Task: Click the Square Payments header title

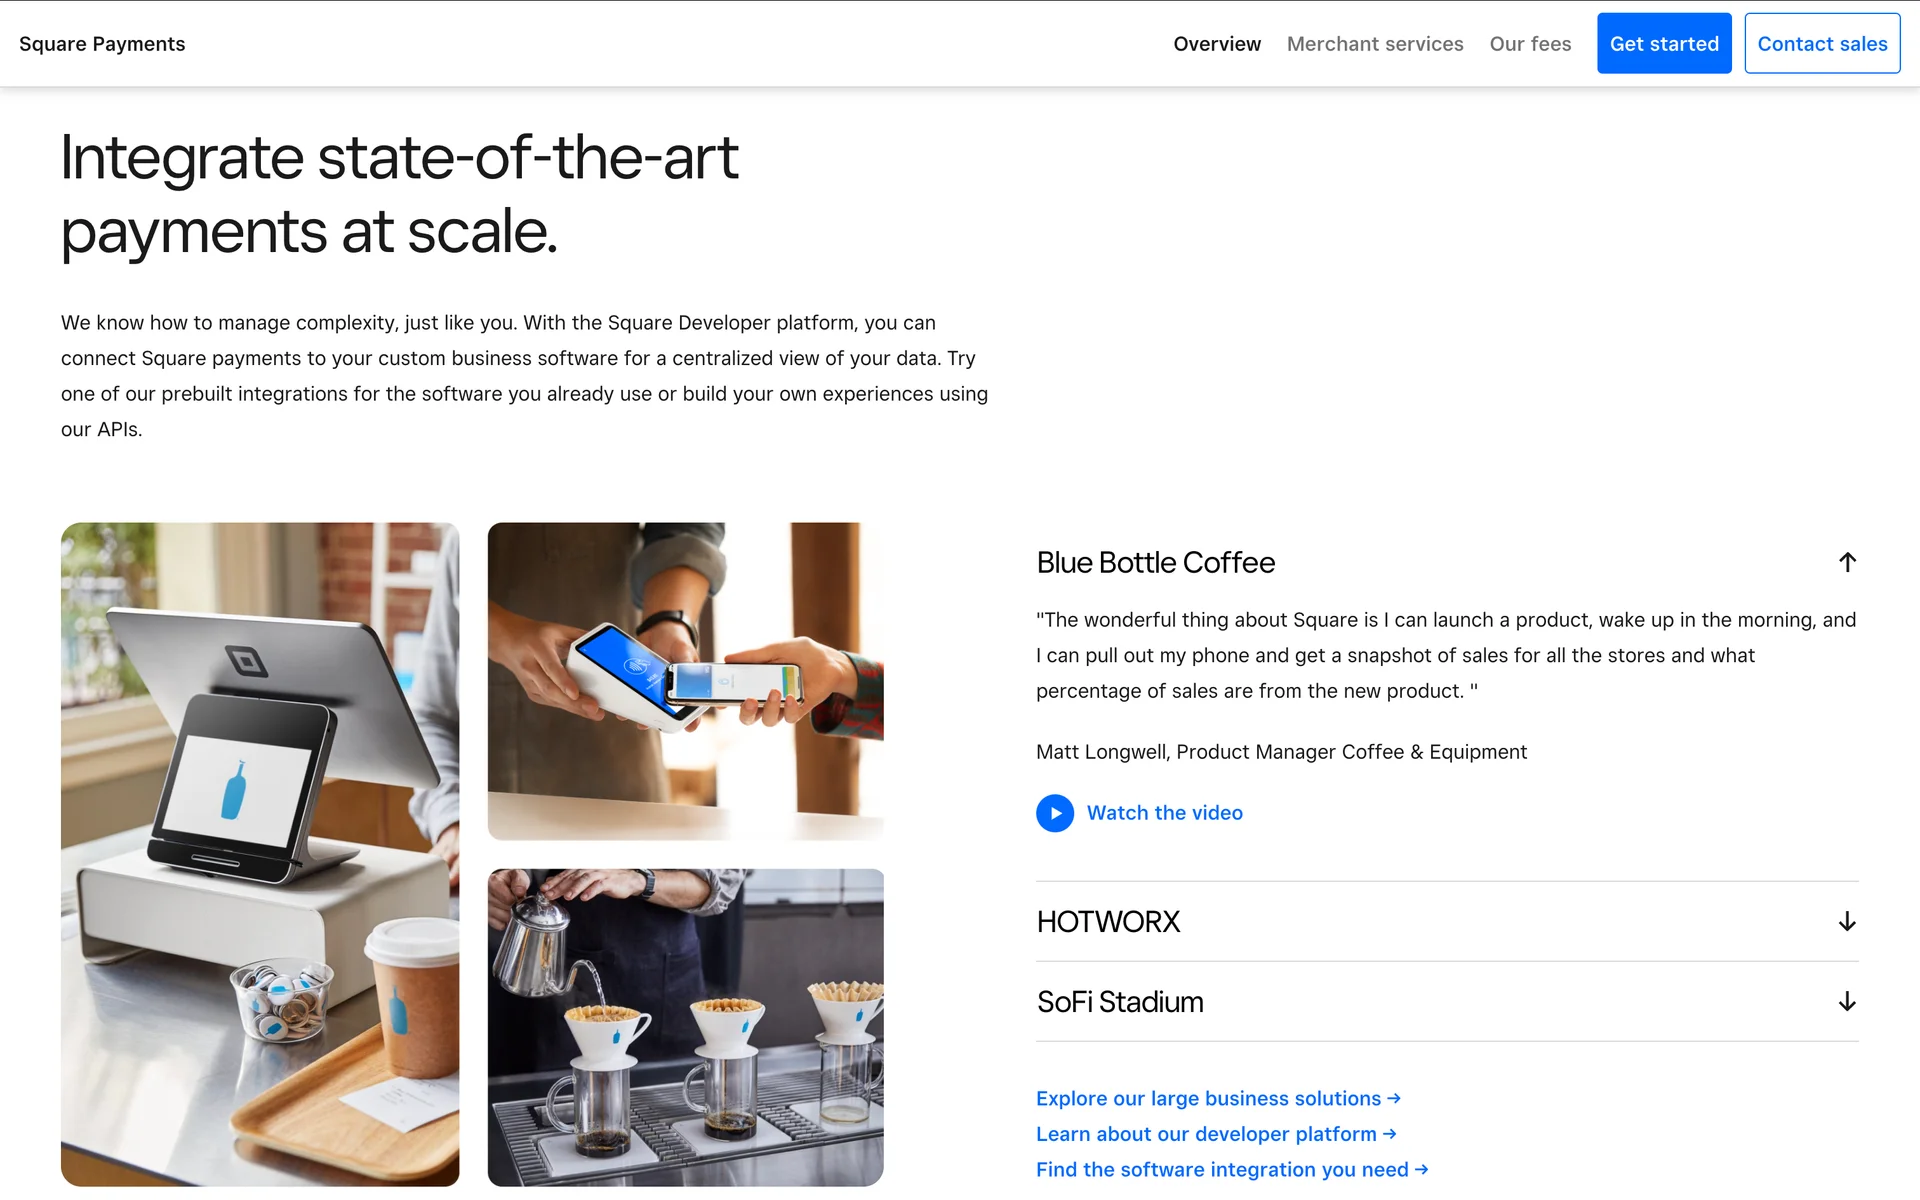Action: click(x=102, y=44)
